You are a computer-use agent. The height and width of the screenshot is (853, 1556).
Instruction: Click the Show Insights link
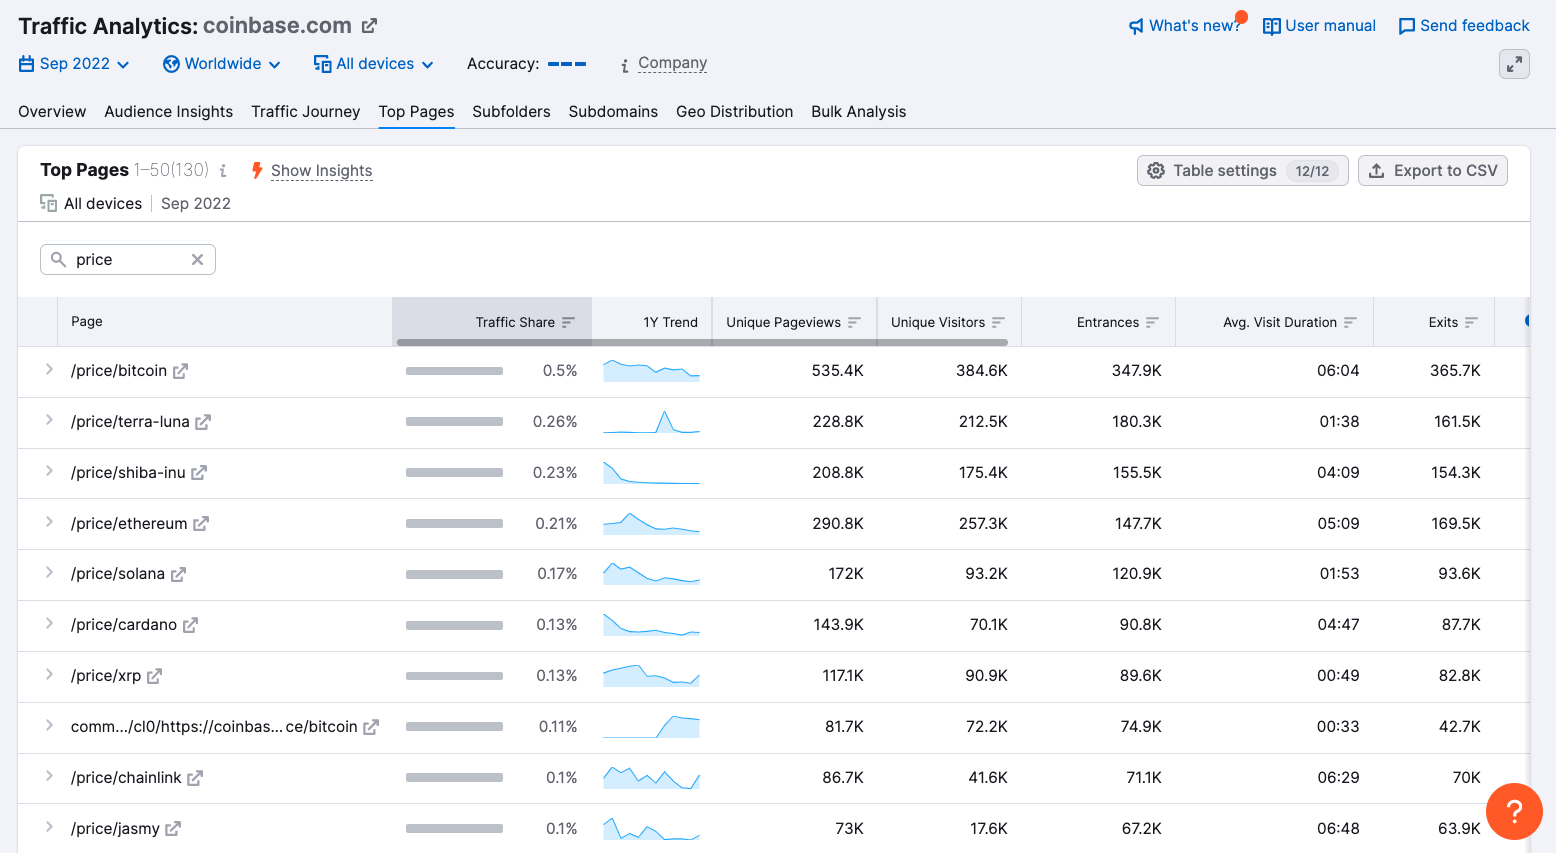pos(321,171)
